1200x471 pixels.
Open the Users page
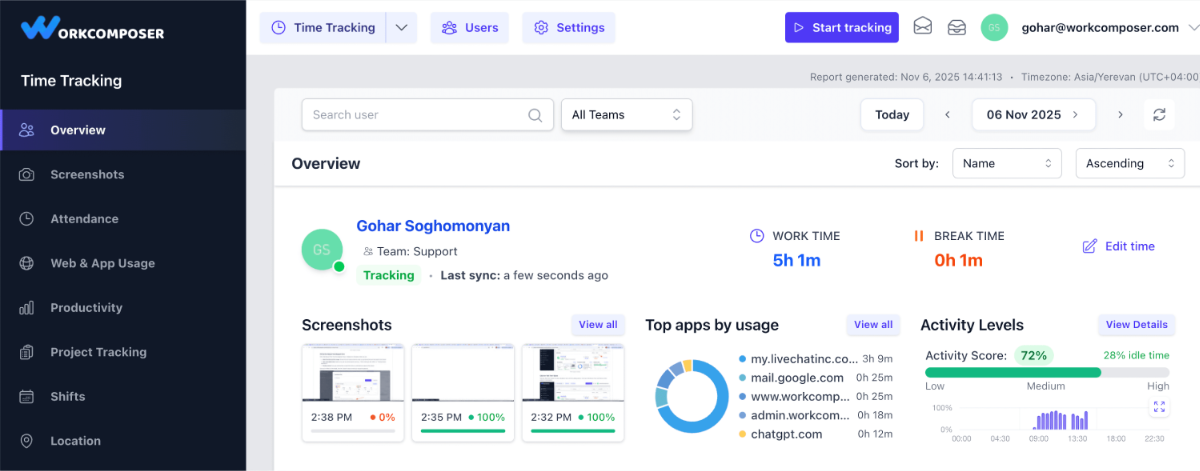point(470,28)
